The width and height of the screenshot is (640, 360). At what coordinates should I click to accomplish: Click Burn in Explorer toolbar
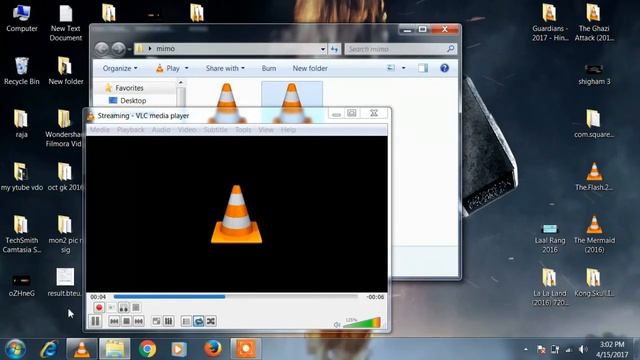[x=269, y=68]
